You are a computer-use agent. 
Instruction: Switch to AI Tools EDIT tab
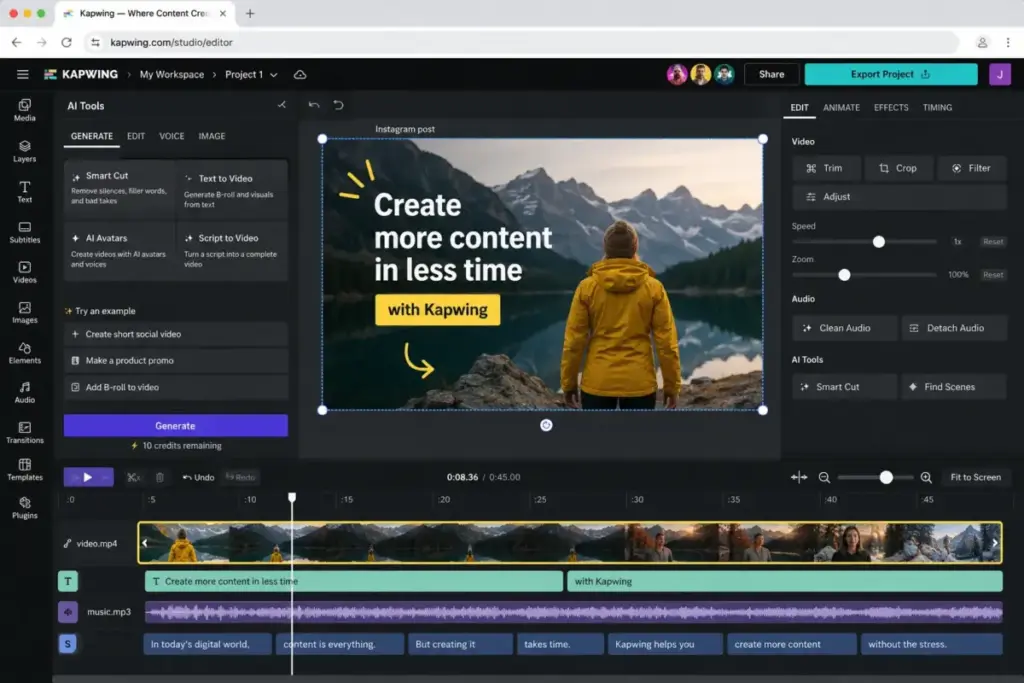click(x=136, y=136)
